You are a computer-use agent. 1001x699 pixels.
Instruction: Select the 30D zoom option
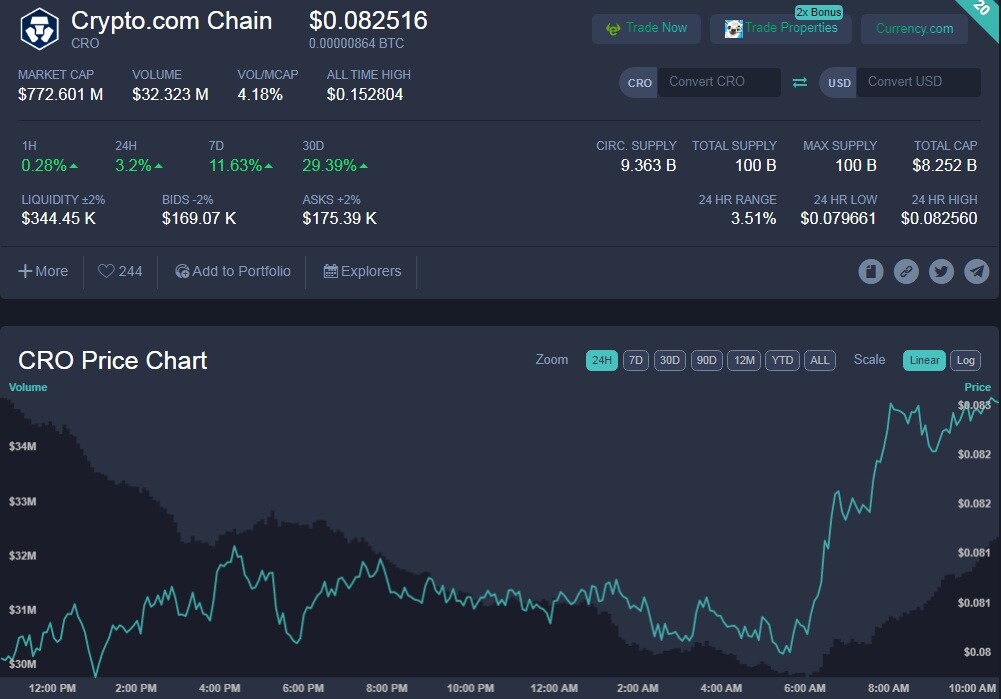[x=670, y=360]
